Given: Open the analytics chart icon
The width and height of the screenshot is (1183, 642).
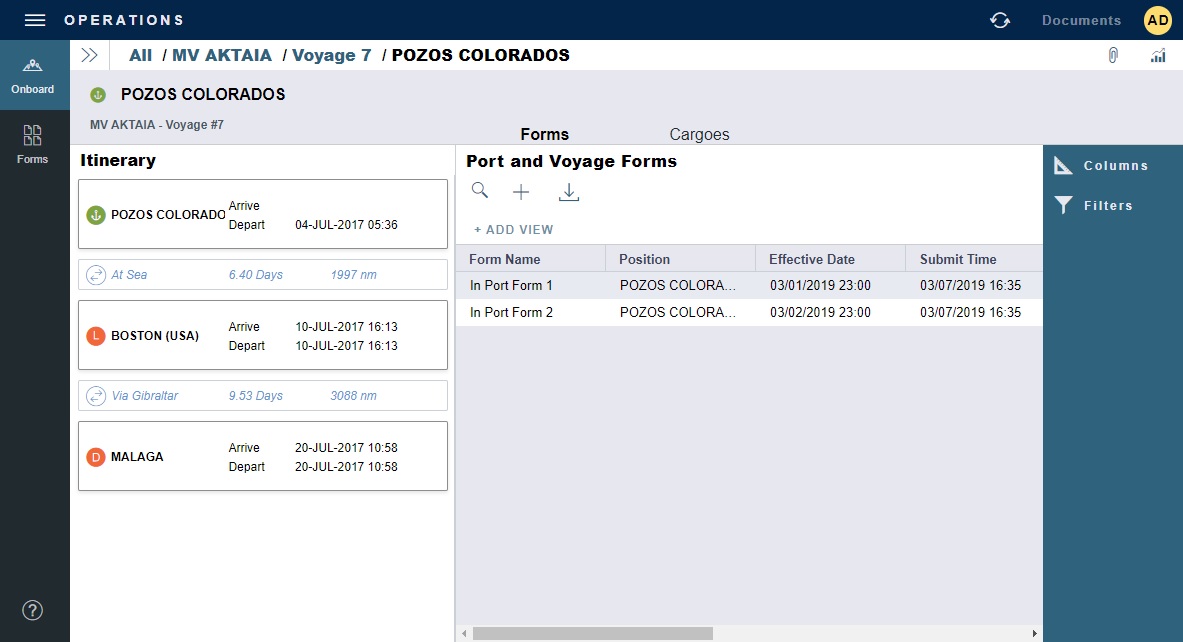Looking at the screenshot, I should [x=1157, y=55].
